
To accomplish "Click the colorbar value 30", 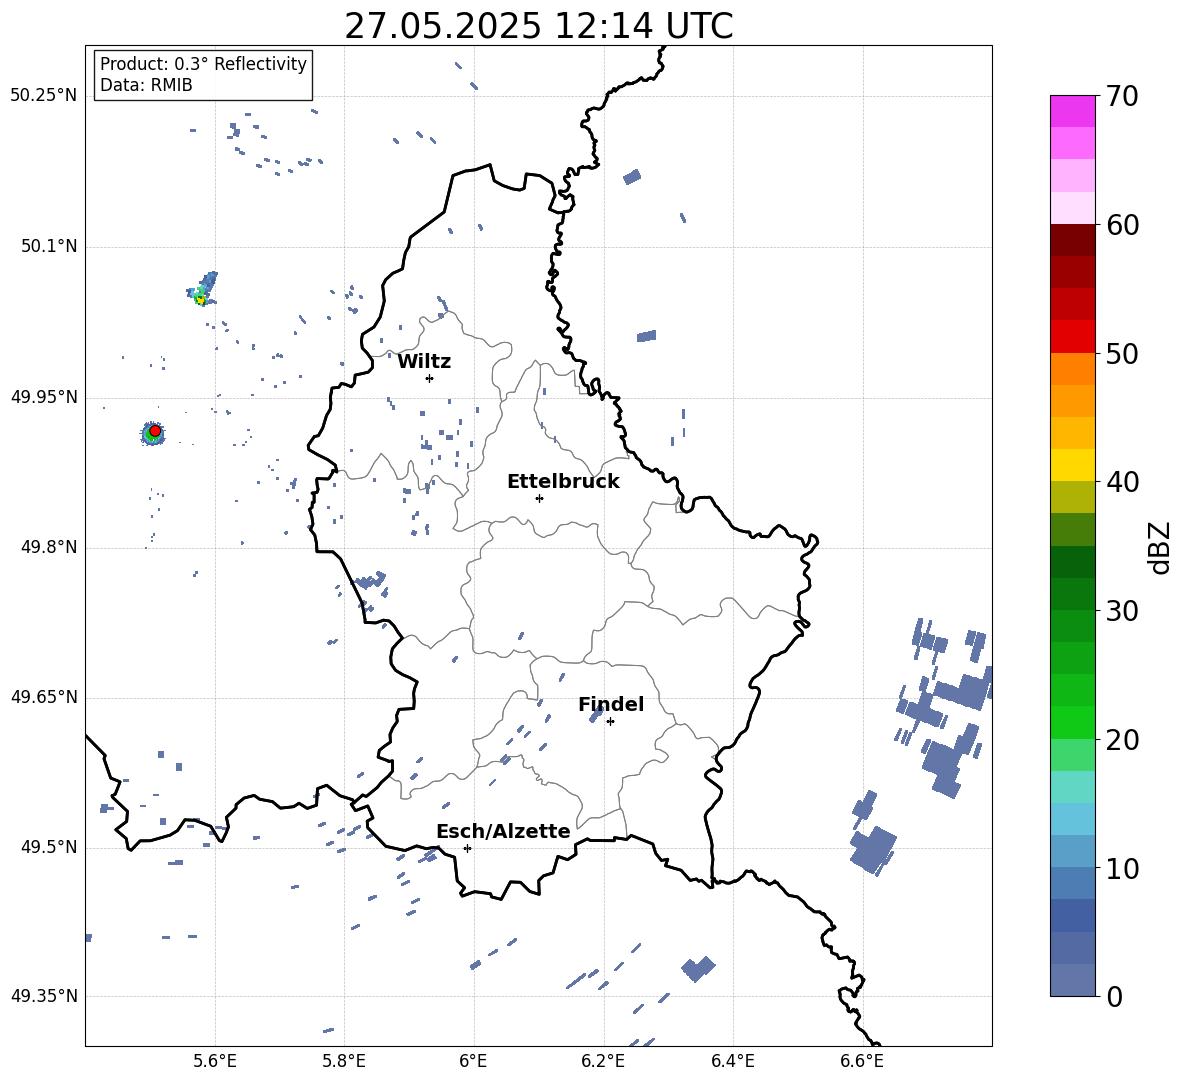I will 1123,611.
